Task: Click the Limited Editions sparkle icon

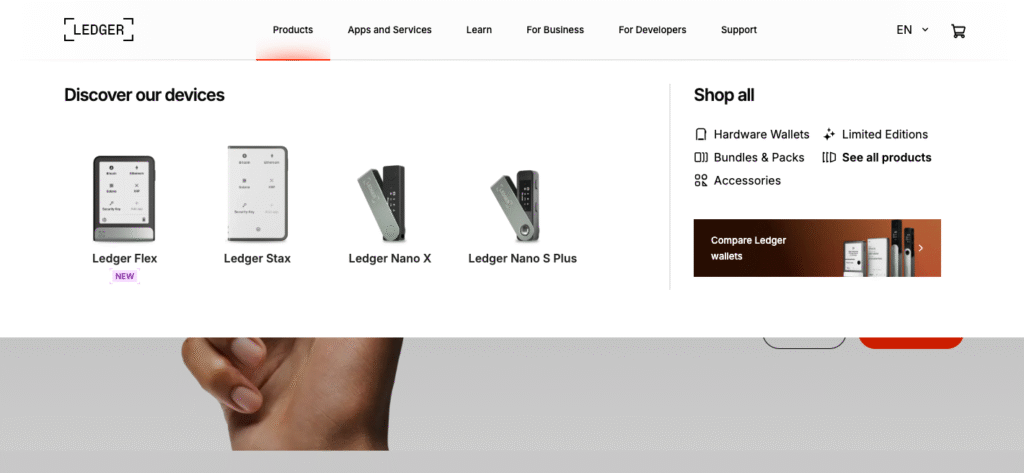Action: (x=829, y=135)
